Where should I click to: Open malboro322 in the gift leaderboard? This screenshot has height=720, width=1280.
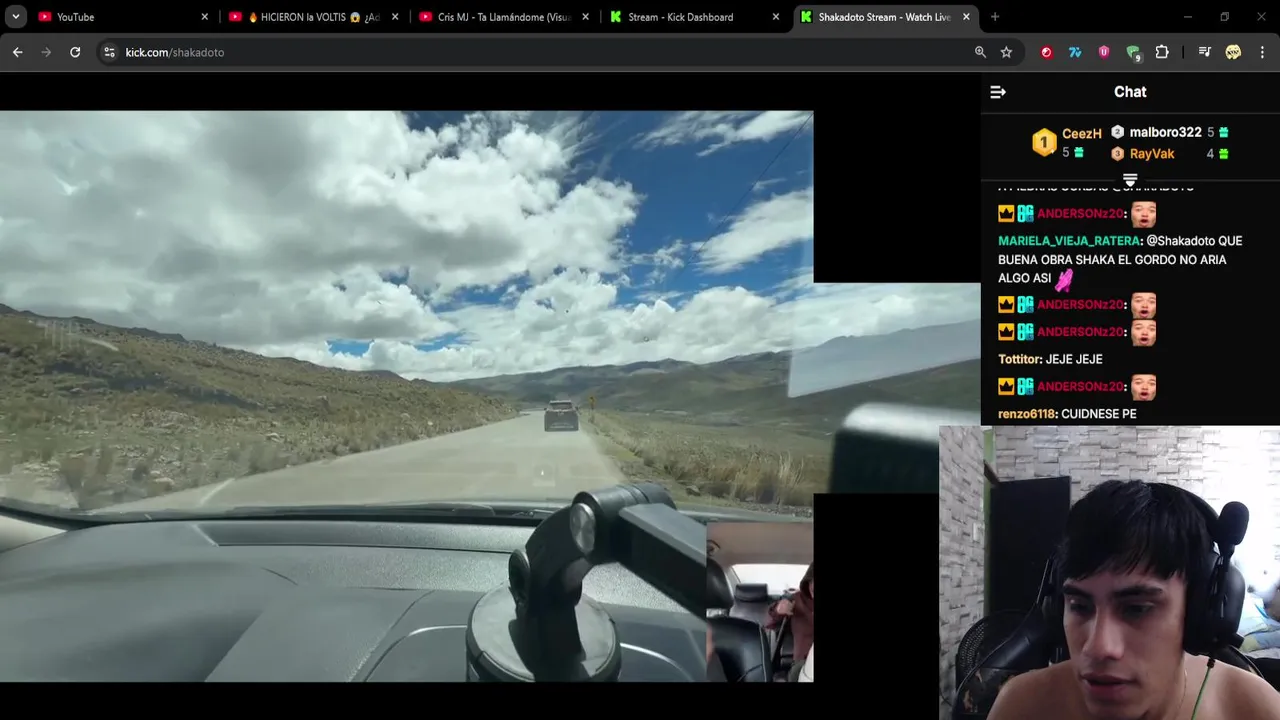pyautogui.click(x=1165, y=132)
